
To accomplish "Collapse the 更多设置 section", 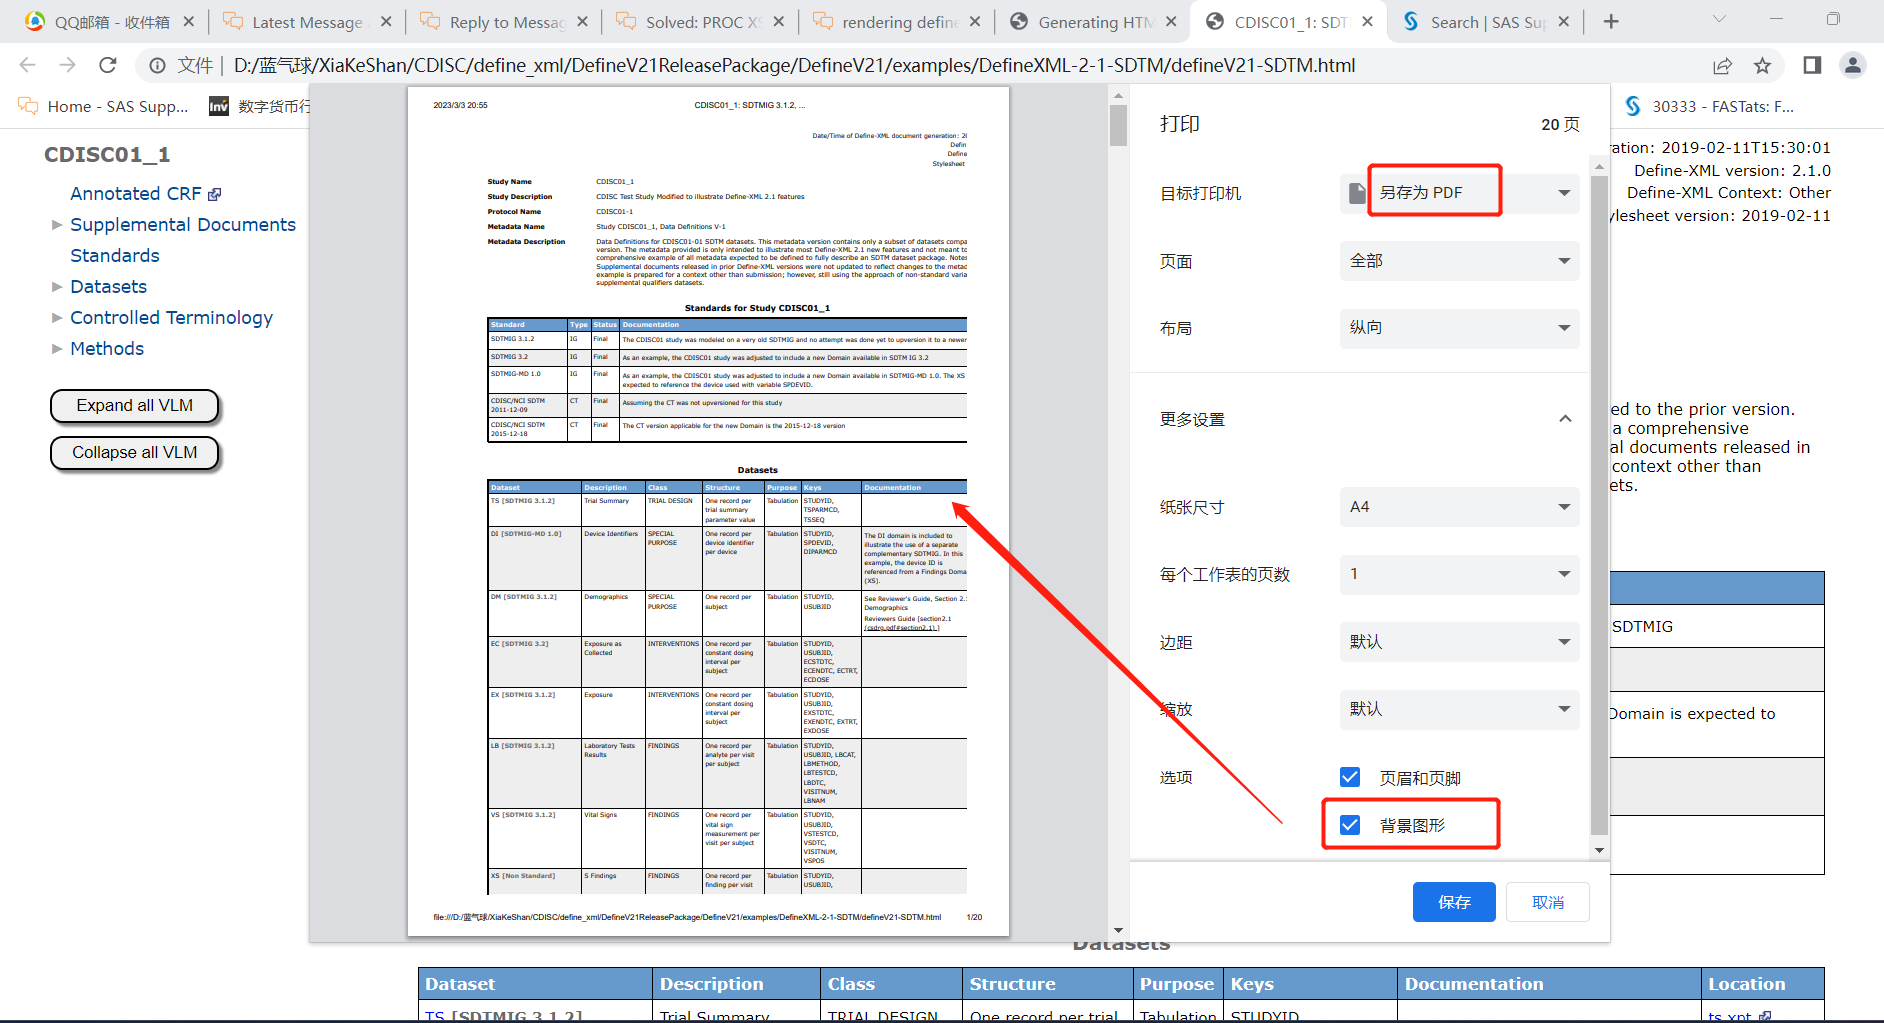I will coord(1565,419).
